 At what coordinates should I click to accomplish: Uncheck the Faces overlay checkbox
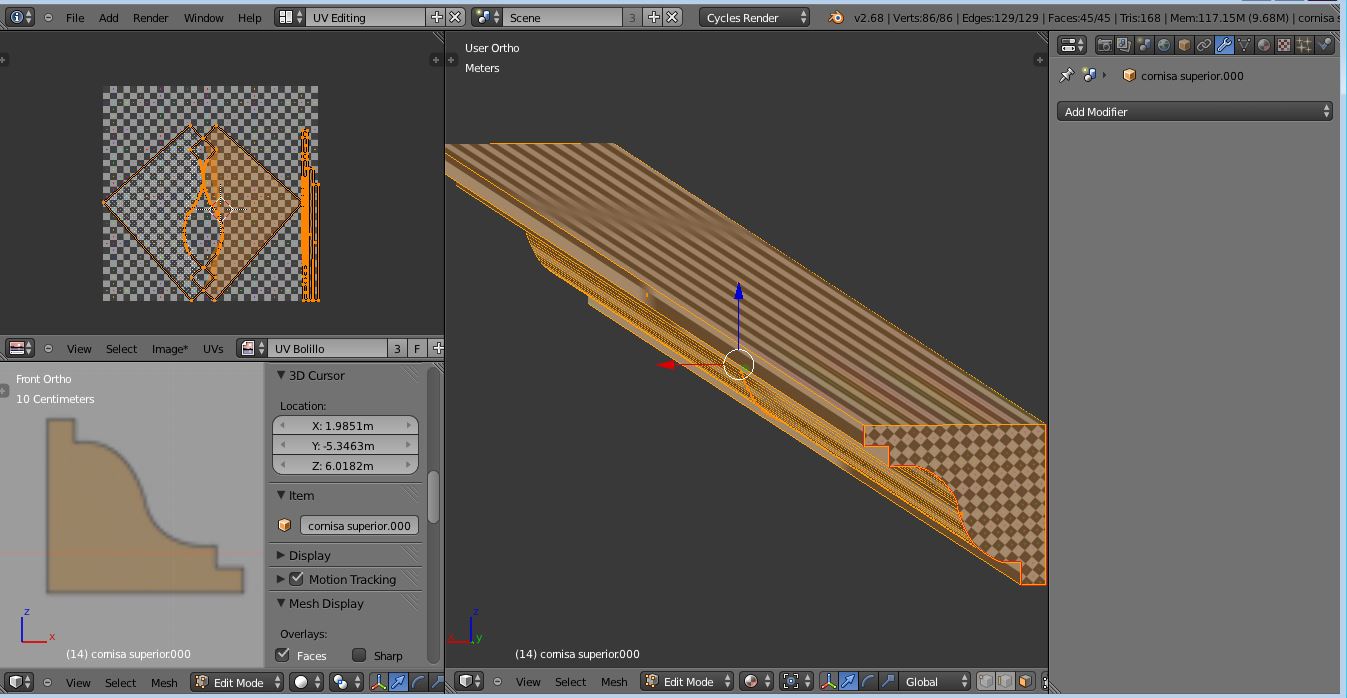(x=283, y=655)
